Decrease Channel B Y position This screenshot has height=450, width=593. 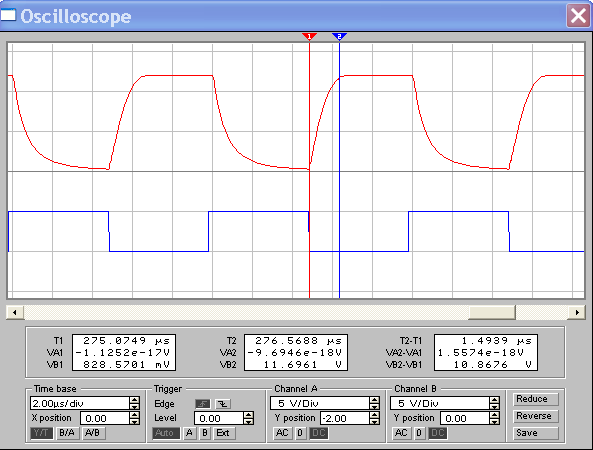point(494,421)
